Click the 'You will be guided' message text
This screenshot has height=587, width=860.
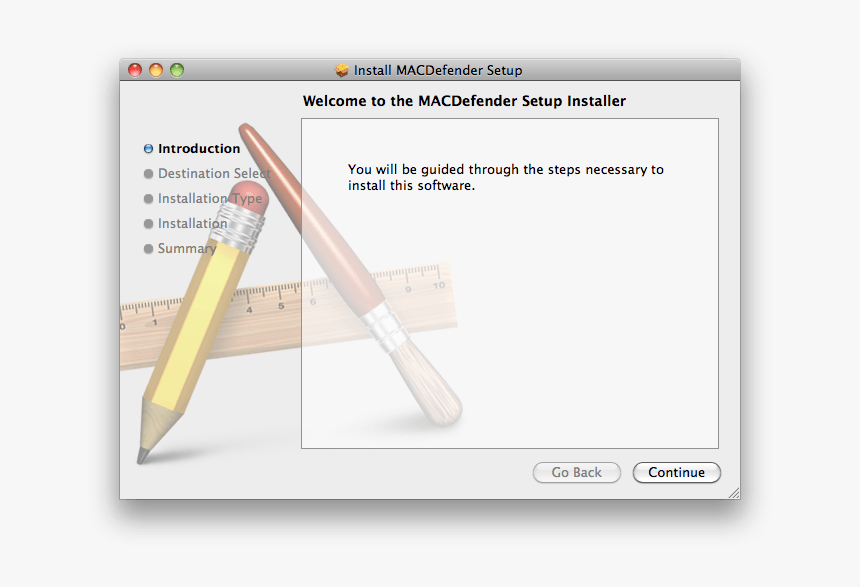pos(506,177)
